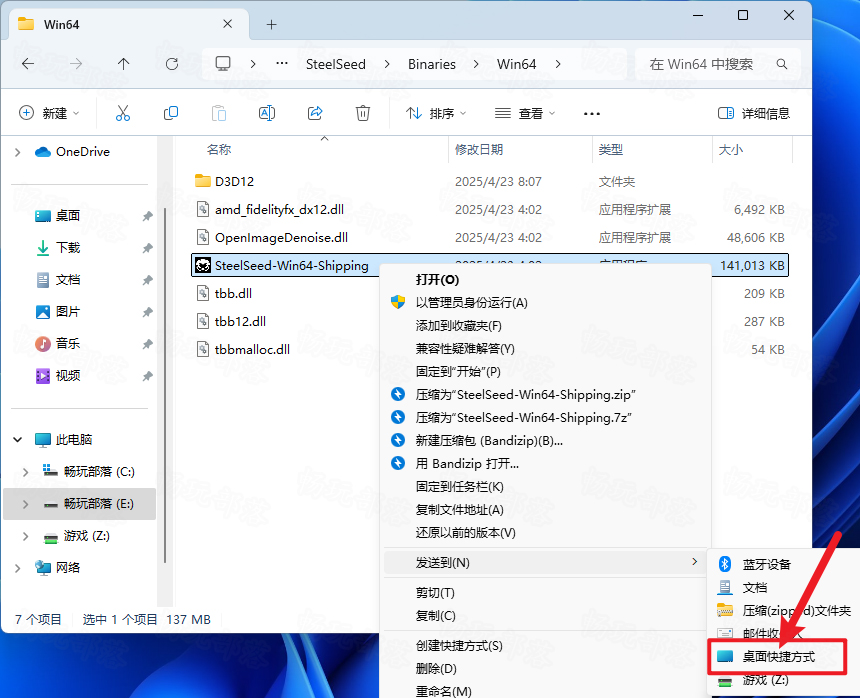The height and width of the screenshot is (698, 860).
Task: Click SteelSeed breadcrumb in address bar
Action: click(x=336, y=64)
